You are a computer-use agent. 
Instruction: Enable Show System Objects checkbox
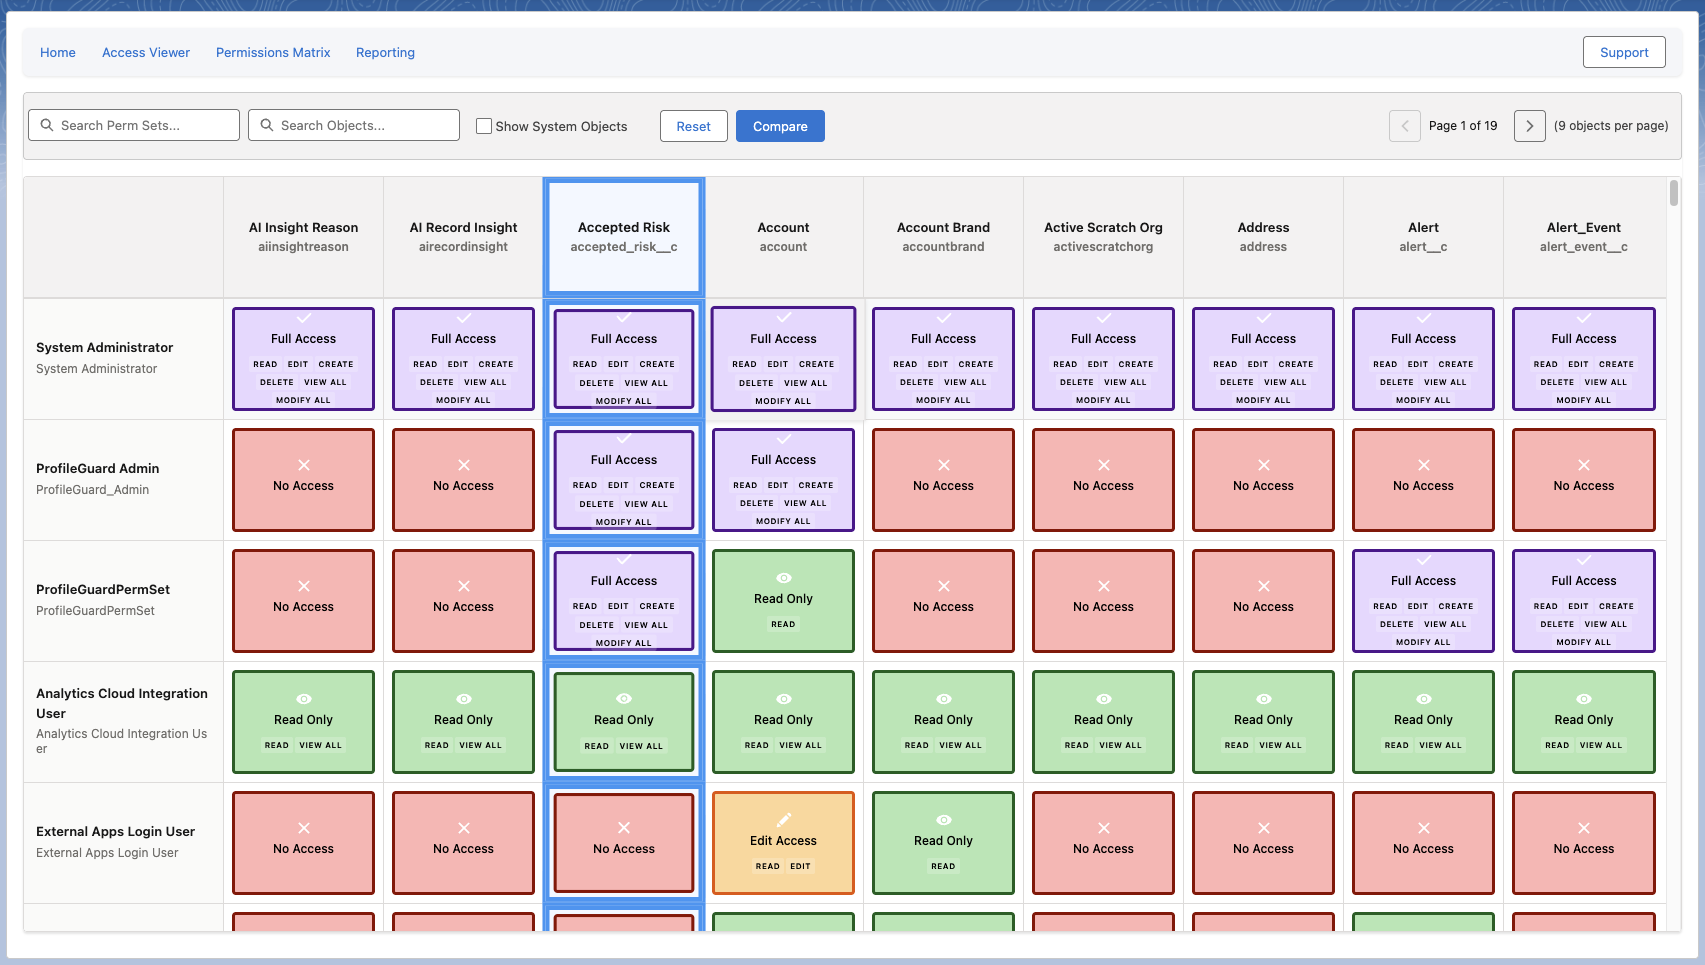[x=484, y=126]
